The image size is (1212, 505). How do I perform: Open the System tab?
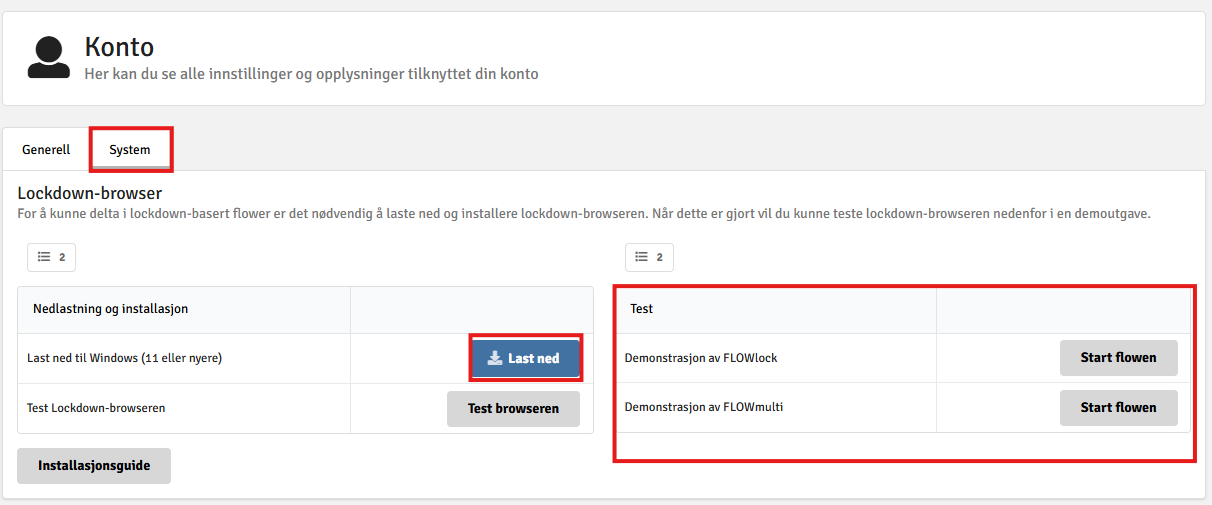point(130,150)
